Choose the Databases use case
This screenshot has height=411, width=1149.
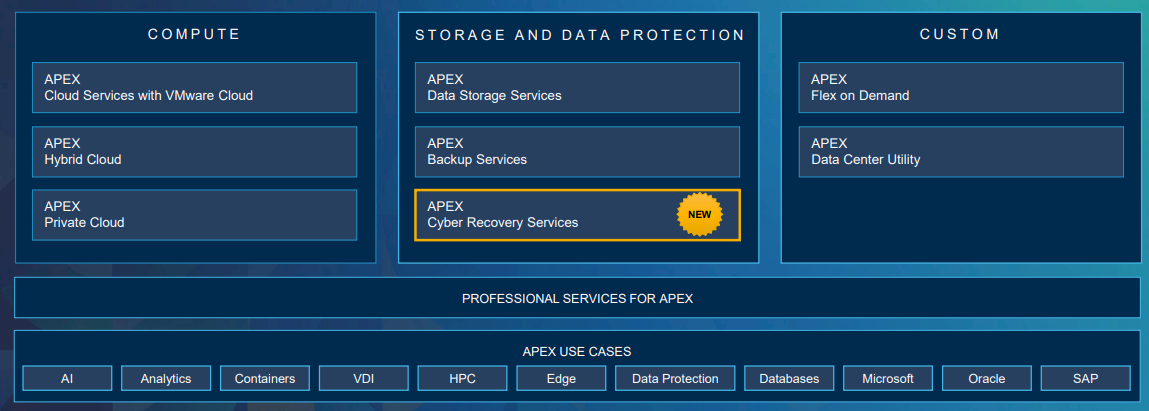(789, 379)
